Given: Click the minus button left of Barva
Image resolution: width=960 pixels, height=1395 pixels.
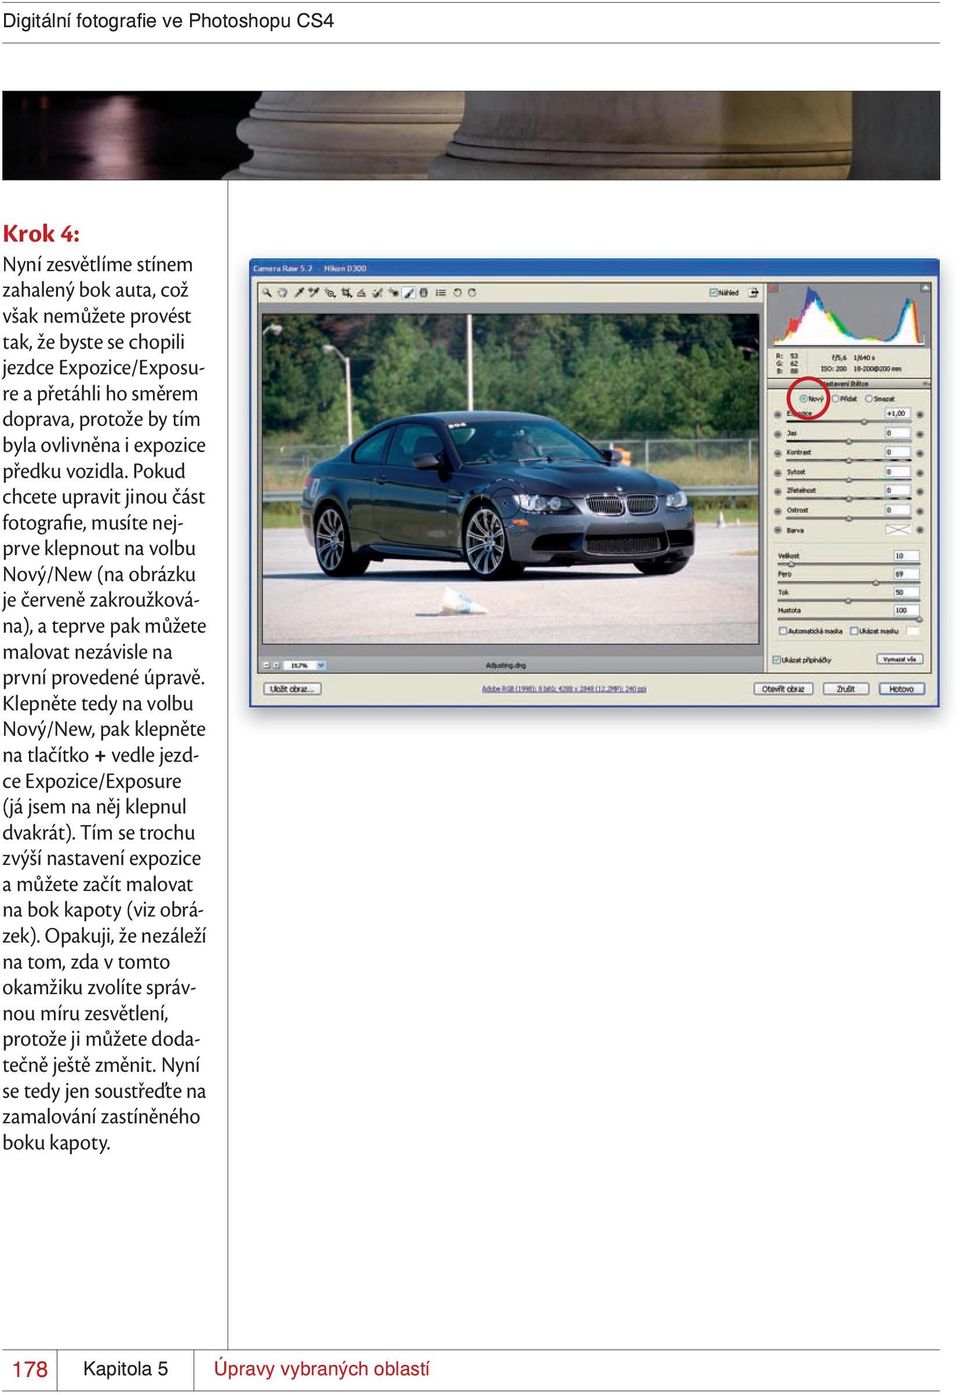Looking at the screenshot, I should 777,530.
